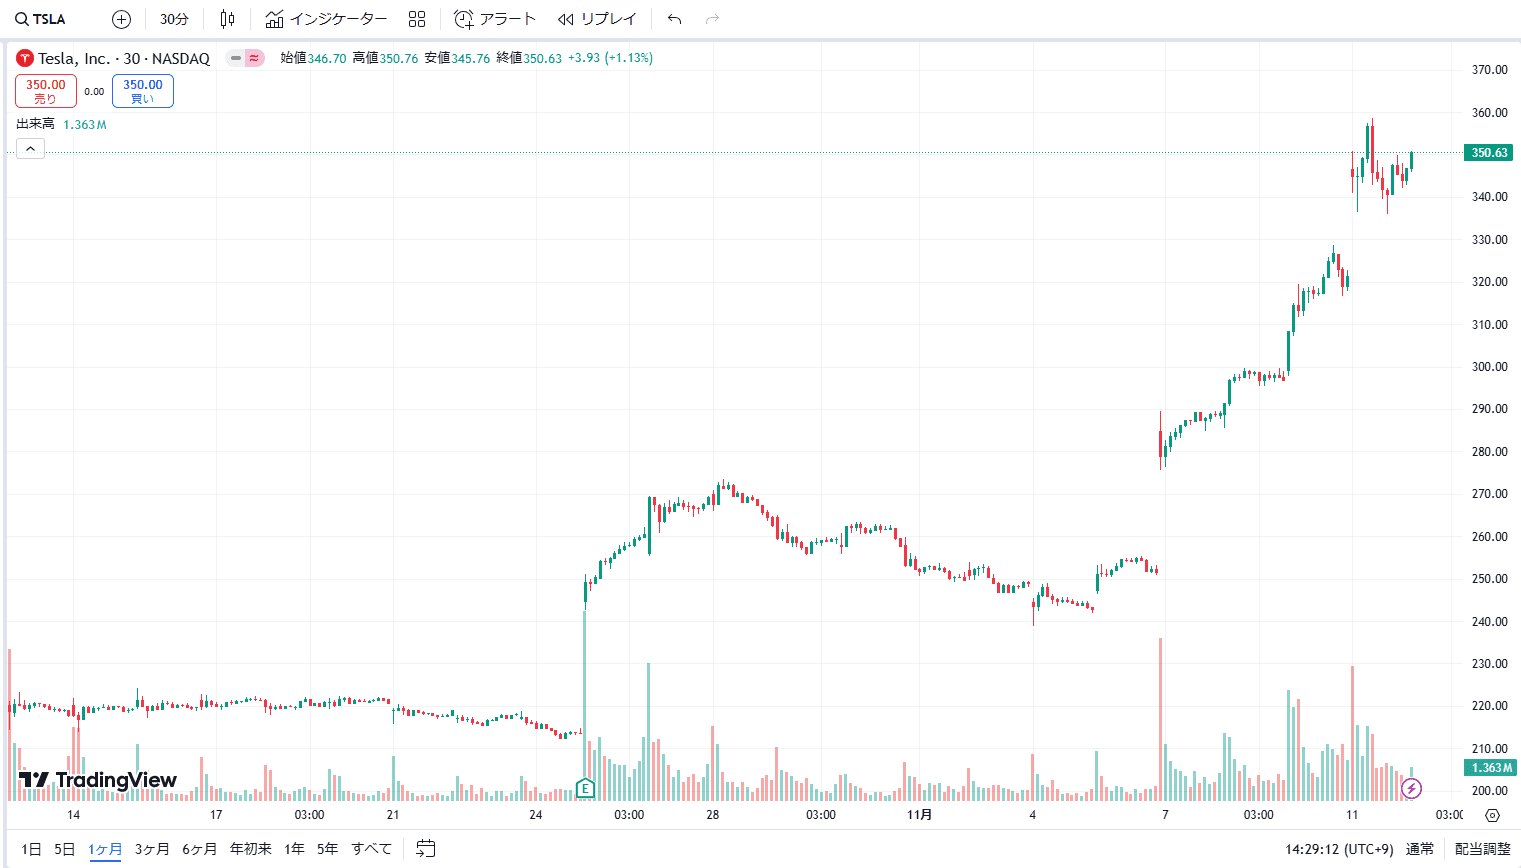Click the +3.93 (+1.13%) change value
The image size is (1521, 868).
click(x=610, y=58)
